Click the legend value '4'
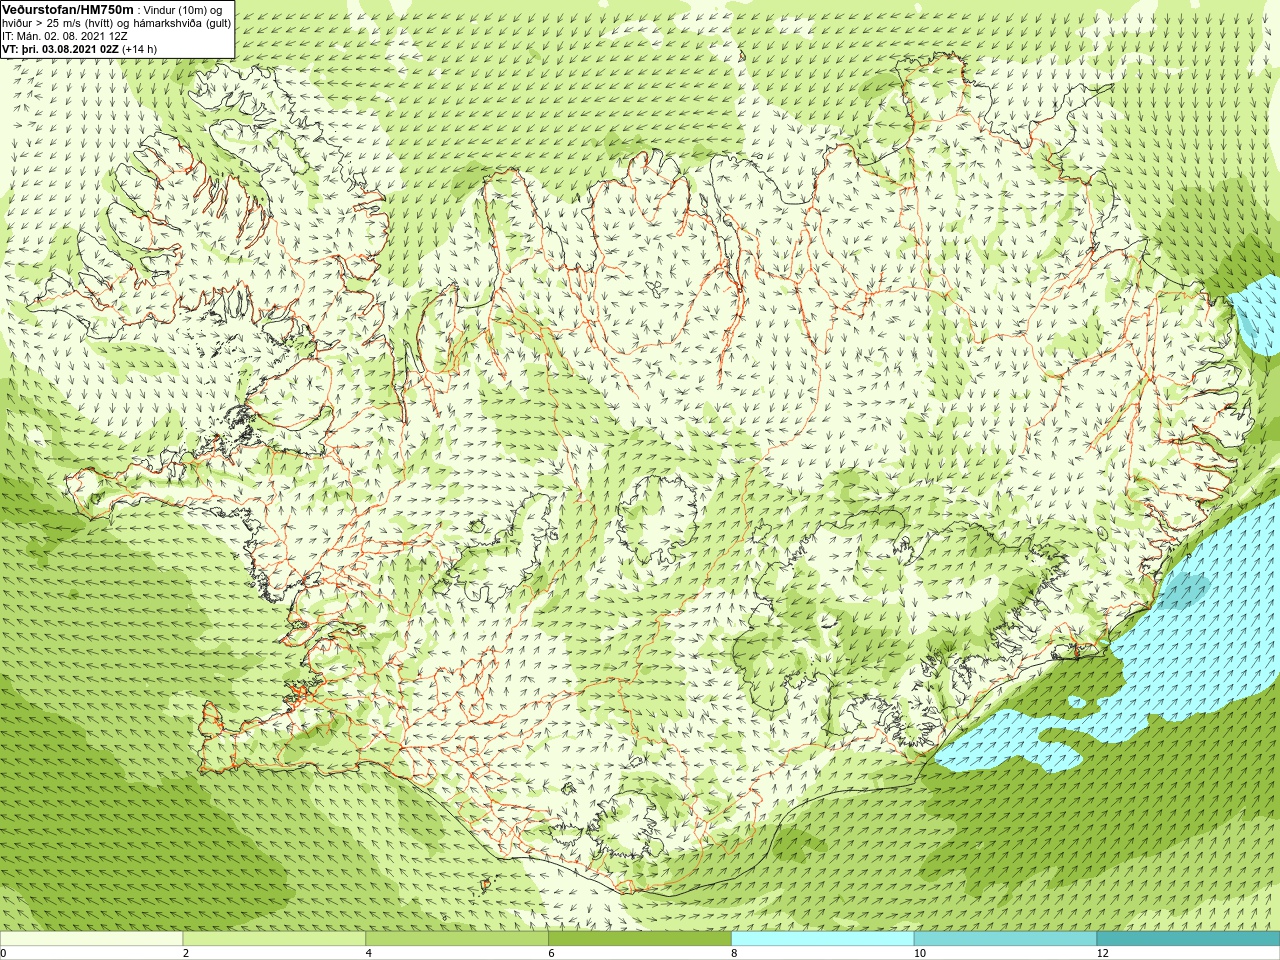Image resolution: width=1280 pixels, height=960 pixels. [x=369, y=953]
